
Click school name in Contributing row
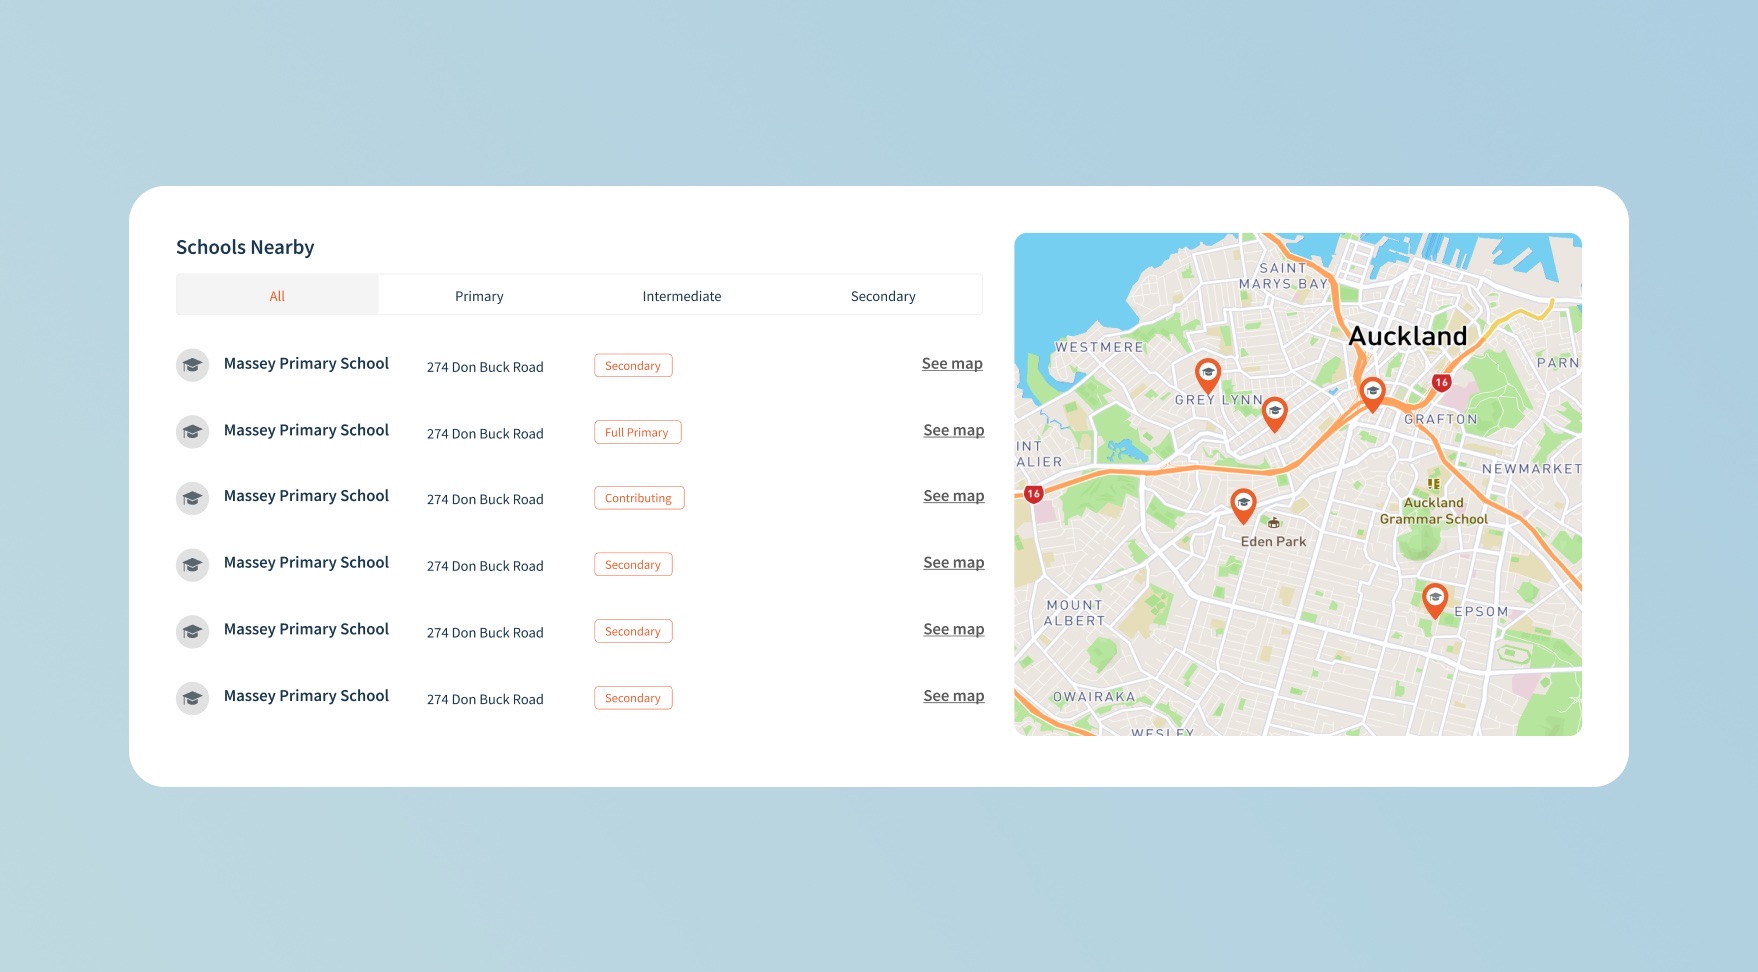tap(306, 496)
